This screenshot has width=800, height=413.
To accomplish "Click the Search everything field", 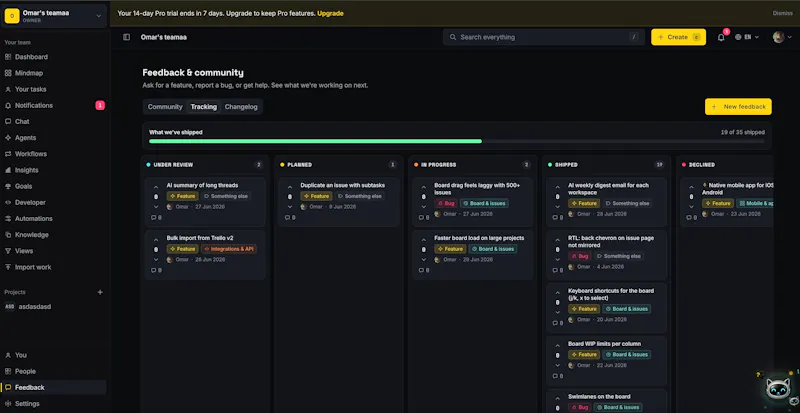I will pos(544,37).
